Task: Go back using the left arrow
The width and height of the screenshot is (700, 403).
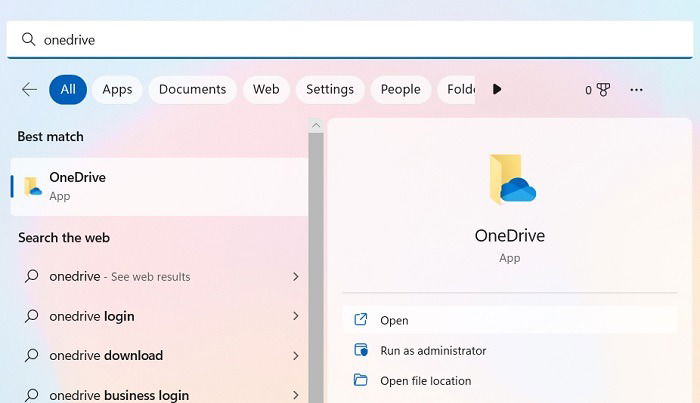Action: pyautogui.click(x=29, y=89)
